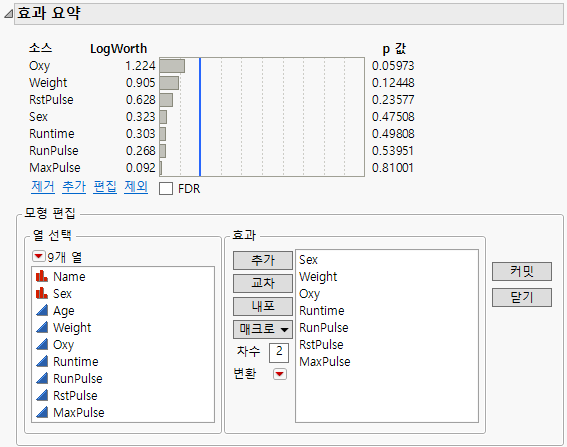Click the 커밋 button
This screenshot has width=567, height=447.
pos(522,271)
